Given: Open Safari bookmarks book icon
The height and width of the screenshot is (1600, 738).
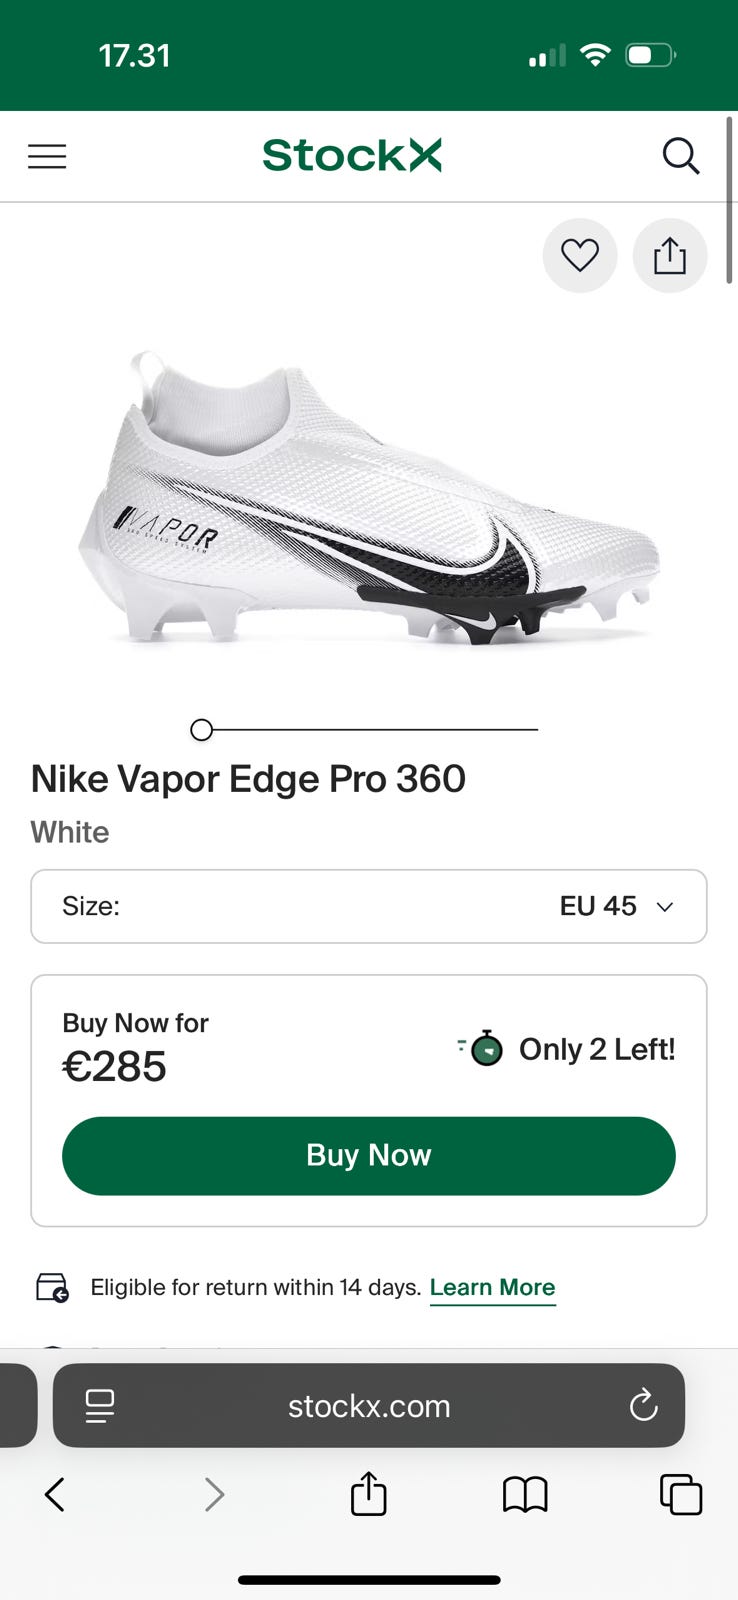Looking at the screenshot, I should 525,1495.
